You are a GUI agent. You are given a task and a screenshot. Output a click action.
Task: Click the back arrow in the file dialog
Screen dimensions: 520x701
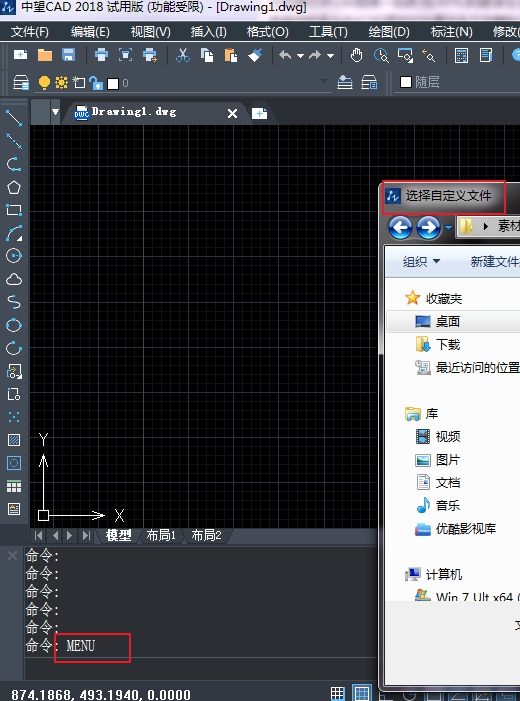[x=400, y=228]
